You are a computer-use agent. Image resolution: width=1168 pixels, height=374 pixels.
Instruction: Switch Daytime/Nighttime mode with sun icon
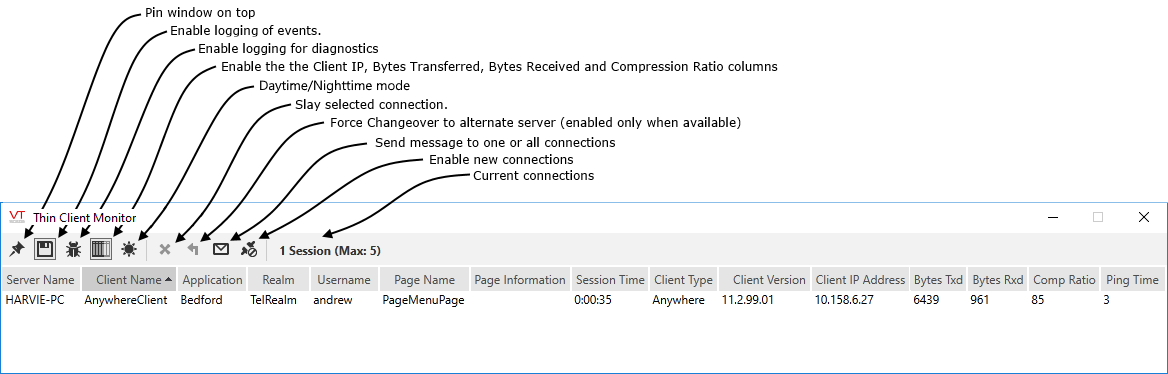(130, 250)
